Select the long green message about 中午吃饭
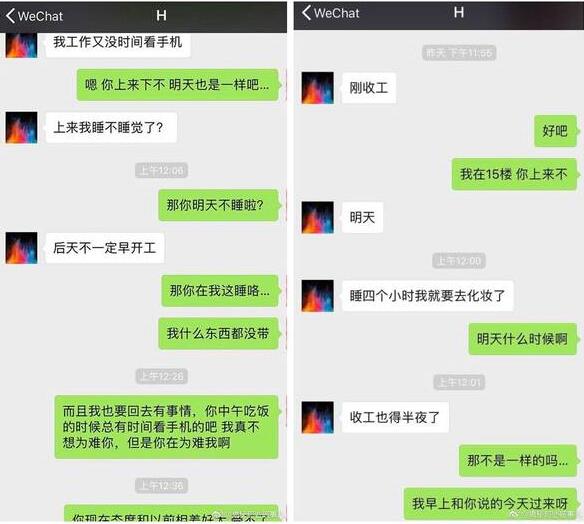This screenshot has width=584, height=524. (x=166, y=427)
